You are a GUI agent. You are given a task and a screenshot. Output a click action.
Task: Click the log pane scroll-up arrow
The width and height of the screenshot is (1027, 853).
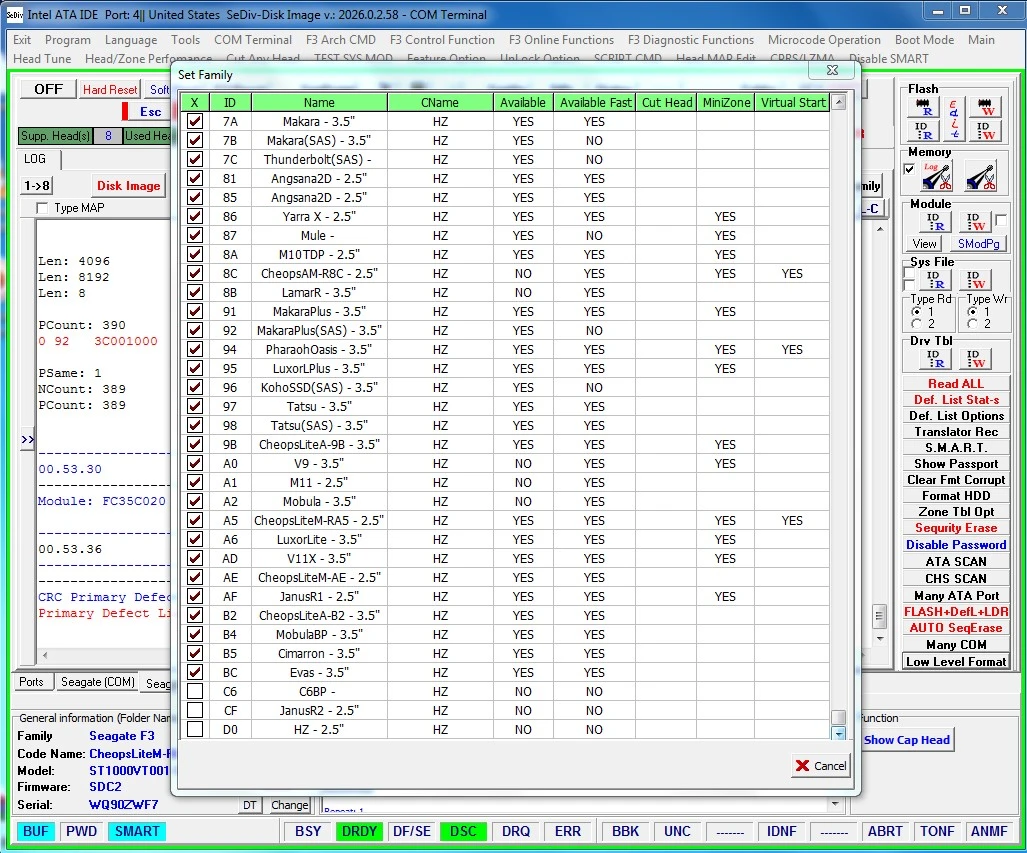pos(880,229)
